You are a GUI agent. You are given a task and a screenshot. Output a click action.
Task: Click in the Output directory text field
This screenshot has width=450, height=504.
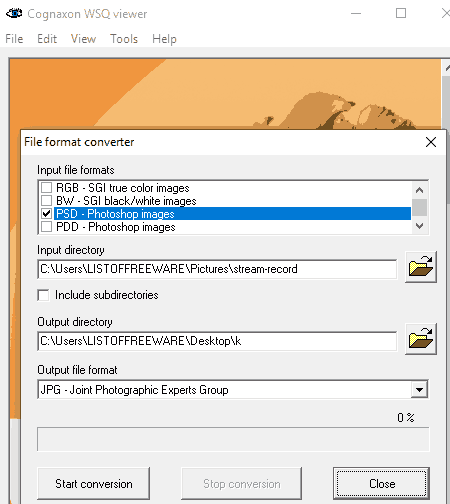[217, 341]
